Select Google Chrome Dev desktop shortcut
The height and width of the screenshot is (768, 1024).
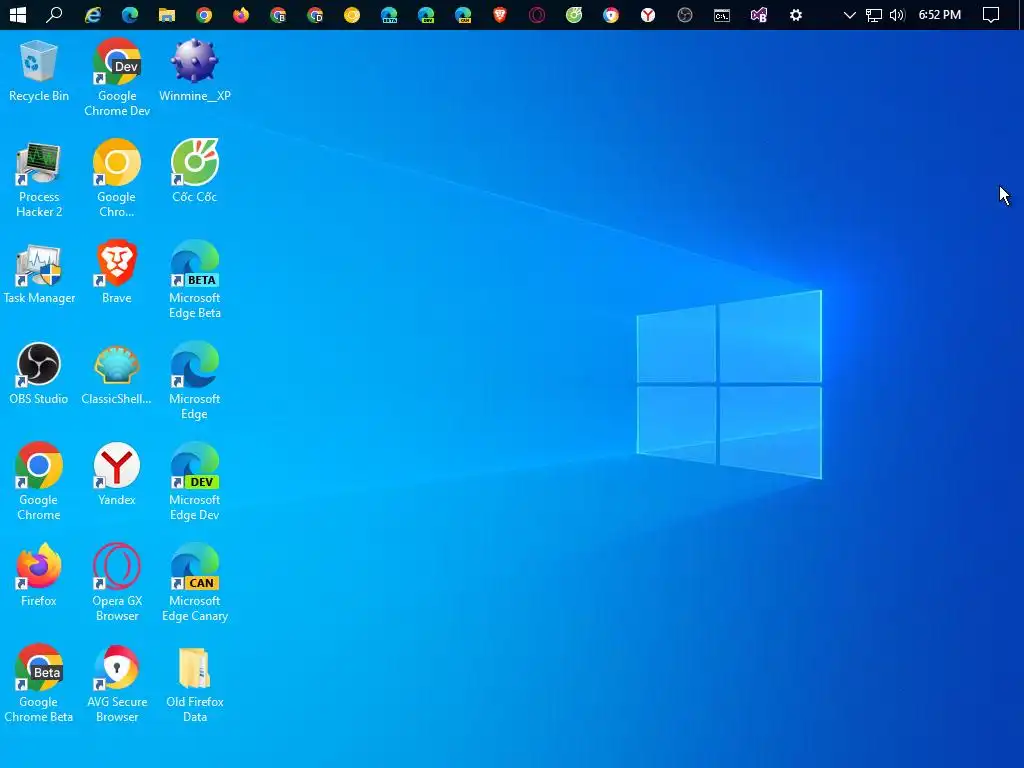point(117,77)
